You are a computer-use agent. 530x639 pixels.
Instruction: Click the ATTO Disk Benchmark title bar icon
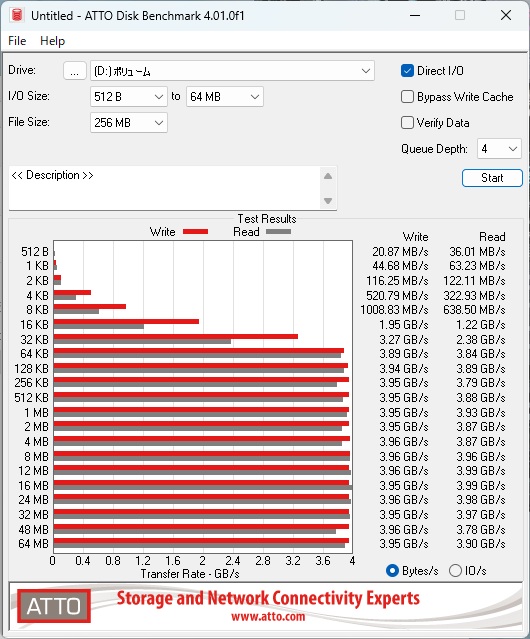[x=17, y=15]
